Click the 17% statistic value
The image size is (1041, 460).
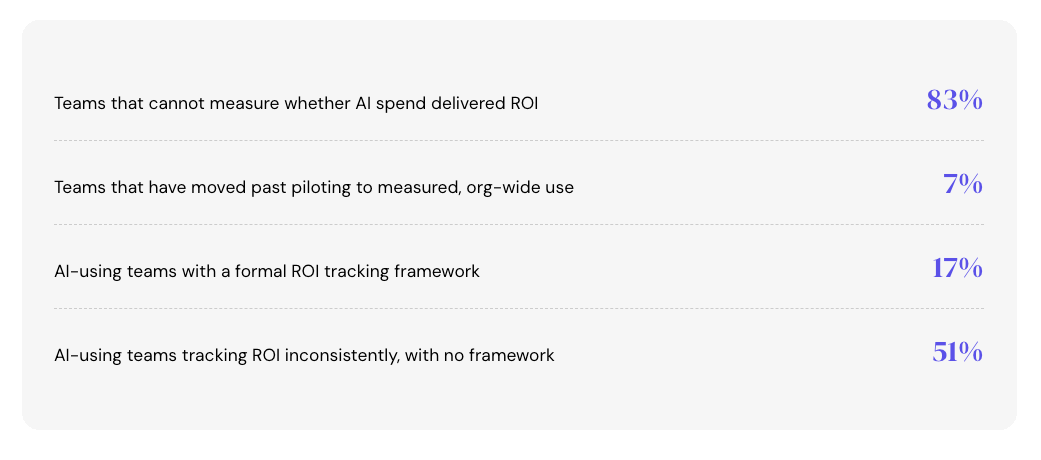click(x=957, y=269)
